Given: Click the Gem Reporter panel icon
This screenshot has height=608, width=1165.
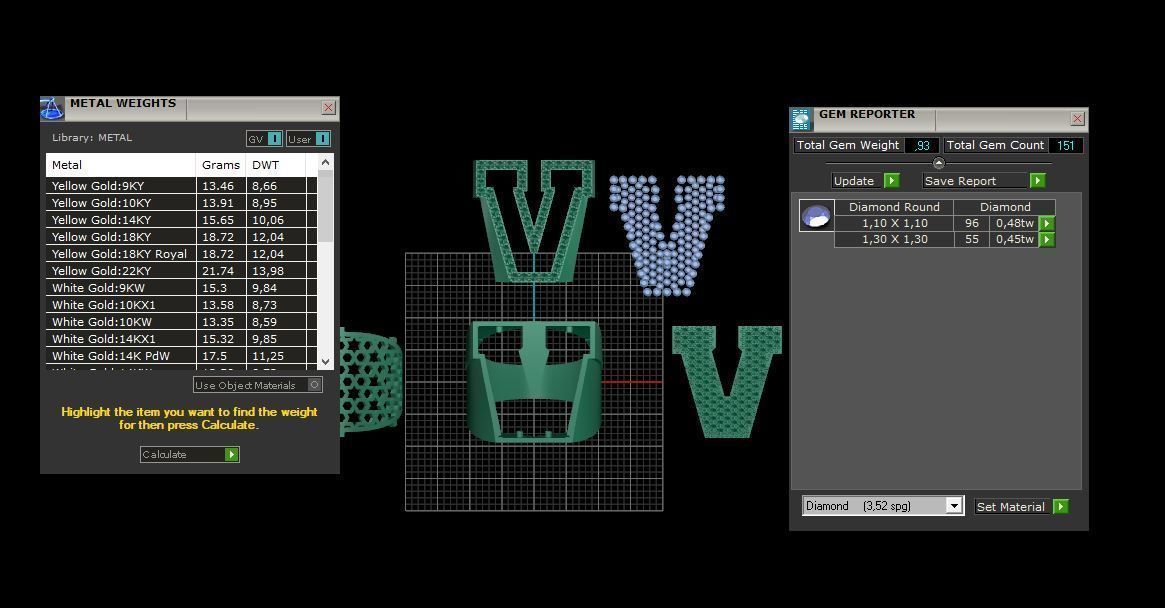Looking at the screenshot, I should (801, 119).
